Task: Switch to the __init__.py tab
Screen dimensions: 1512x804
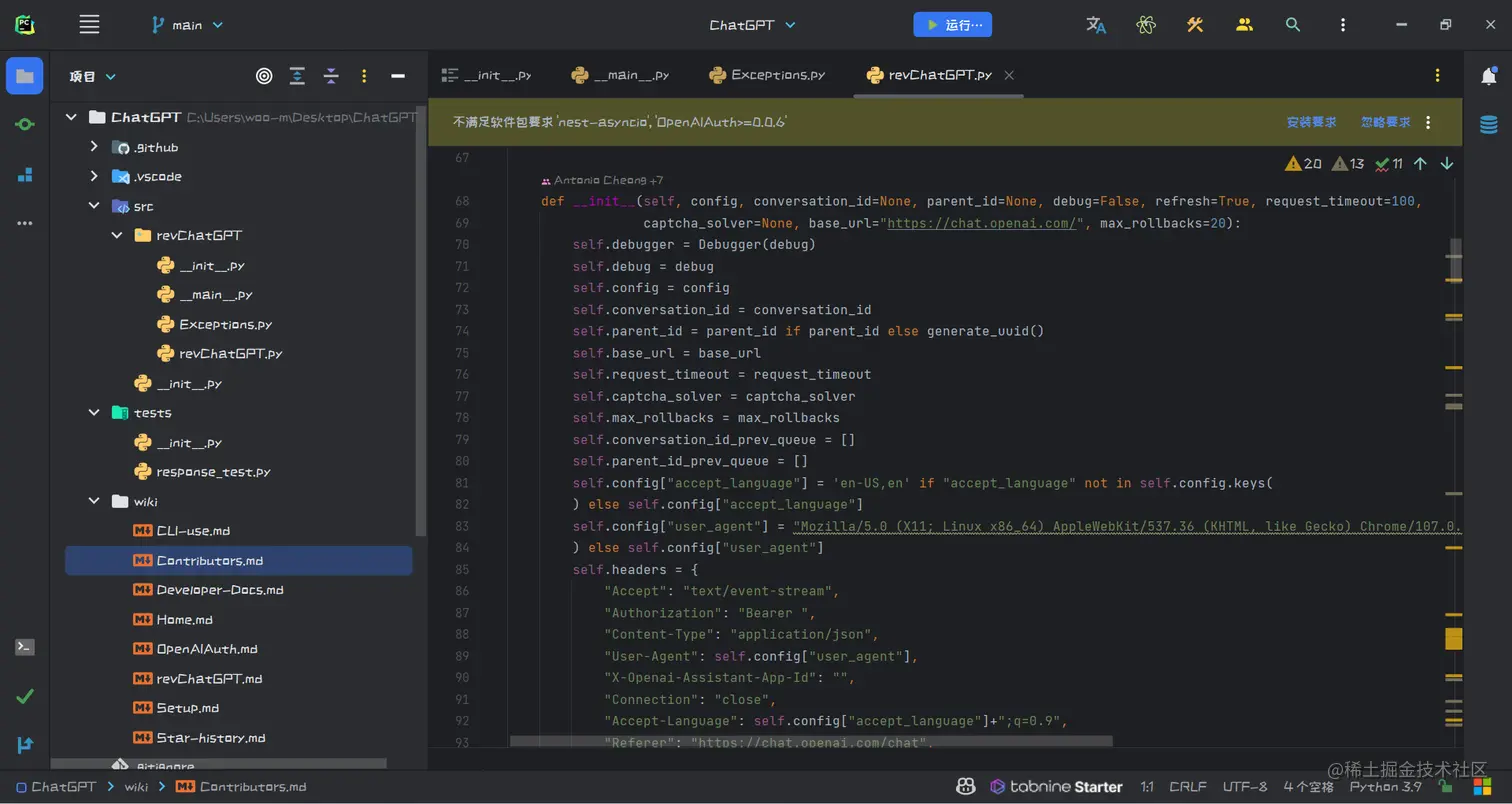Action: point(486,75)
